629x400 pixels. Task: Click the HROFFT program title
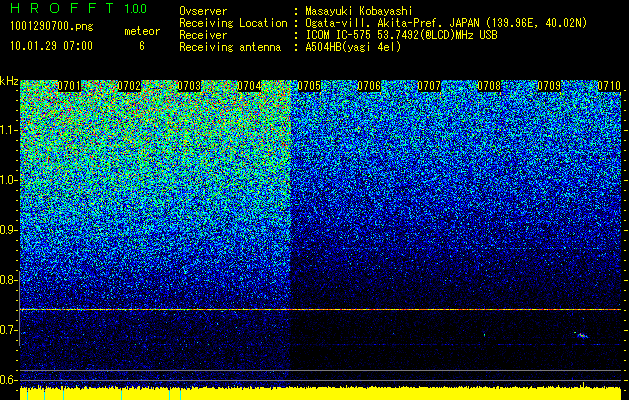(x=63, y=8)
